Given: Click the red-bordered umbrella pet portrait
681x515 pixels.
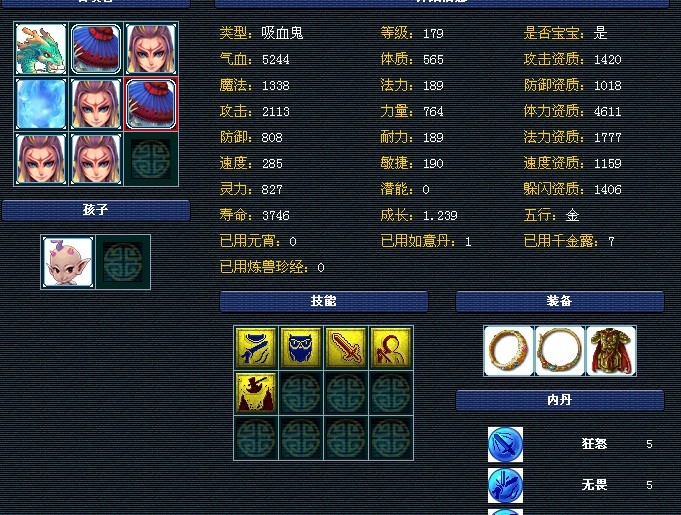Looking at the screenshot, I should 151,104.
